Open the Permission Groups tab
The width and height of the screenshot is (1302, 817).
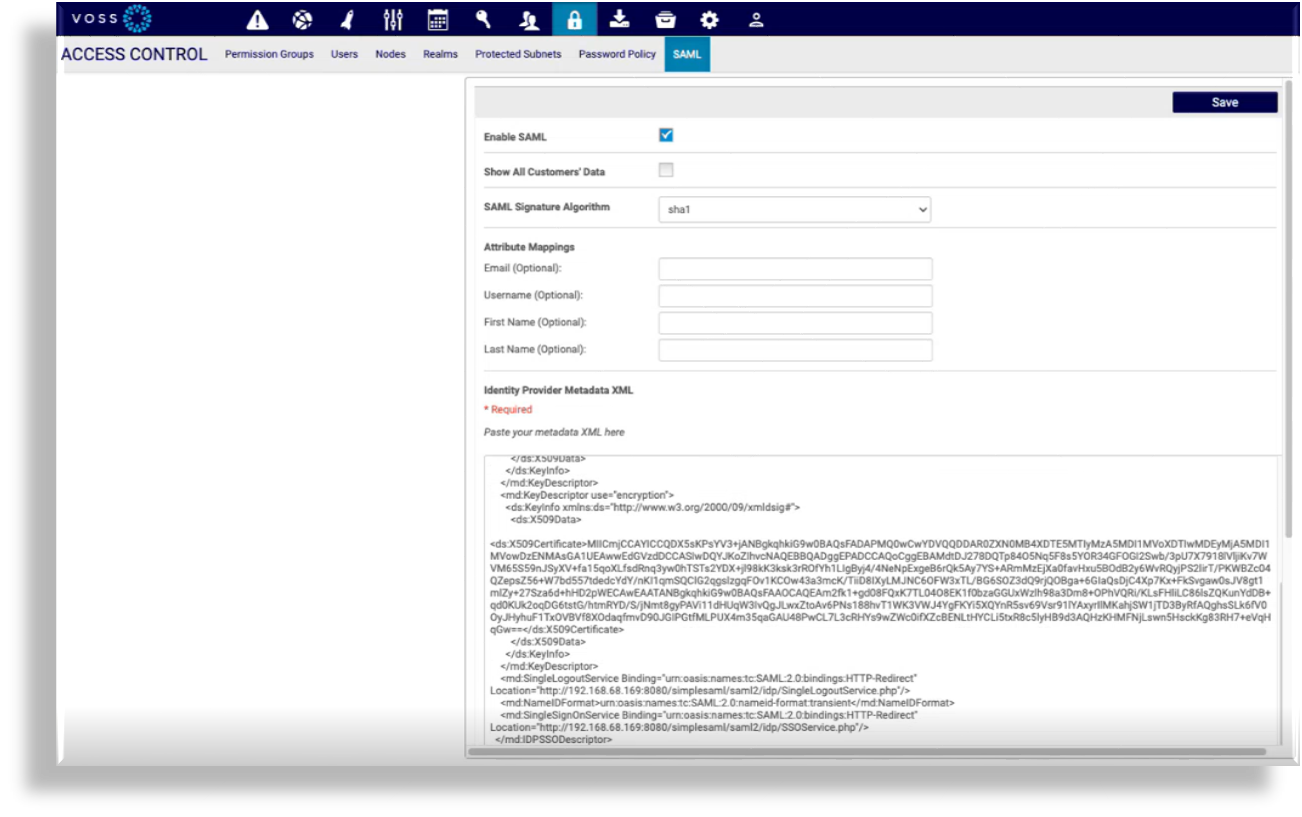tap(269, 54)
